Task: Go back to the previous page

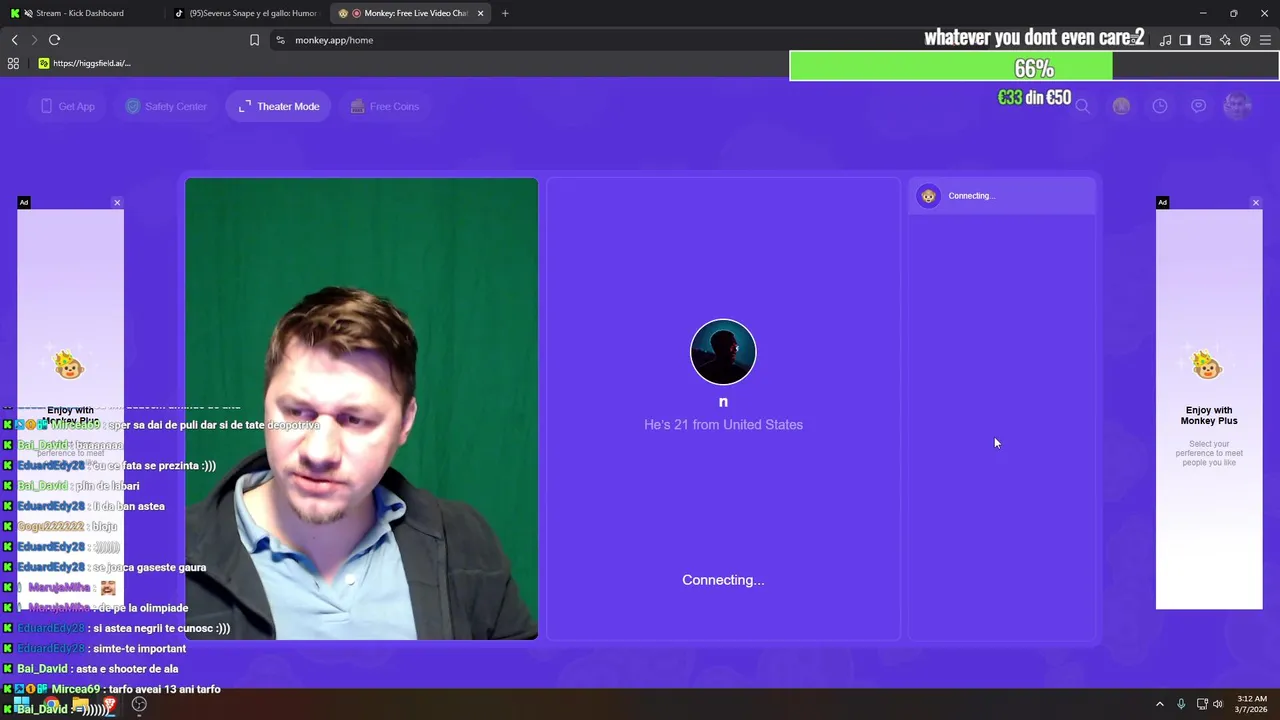Action: tap(14, 40)
